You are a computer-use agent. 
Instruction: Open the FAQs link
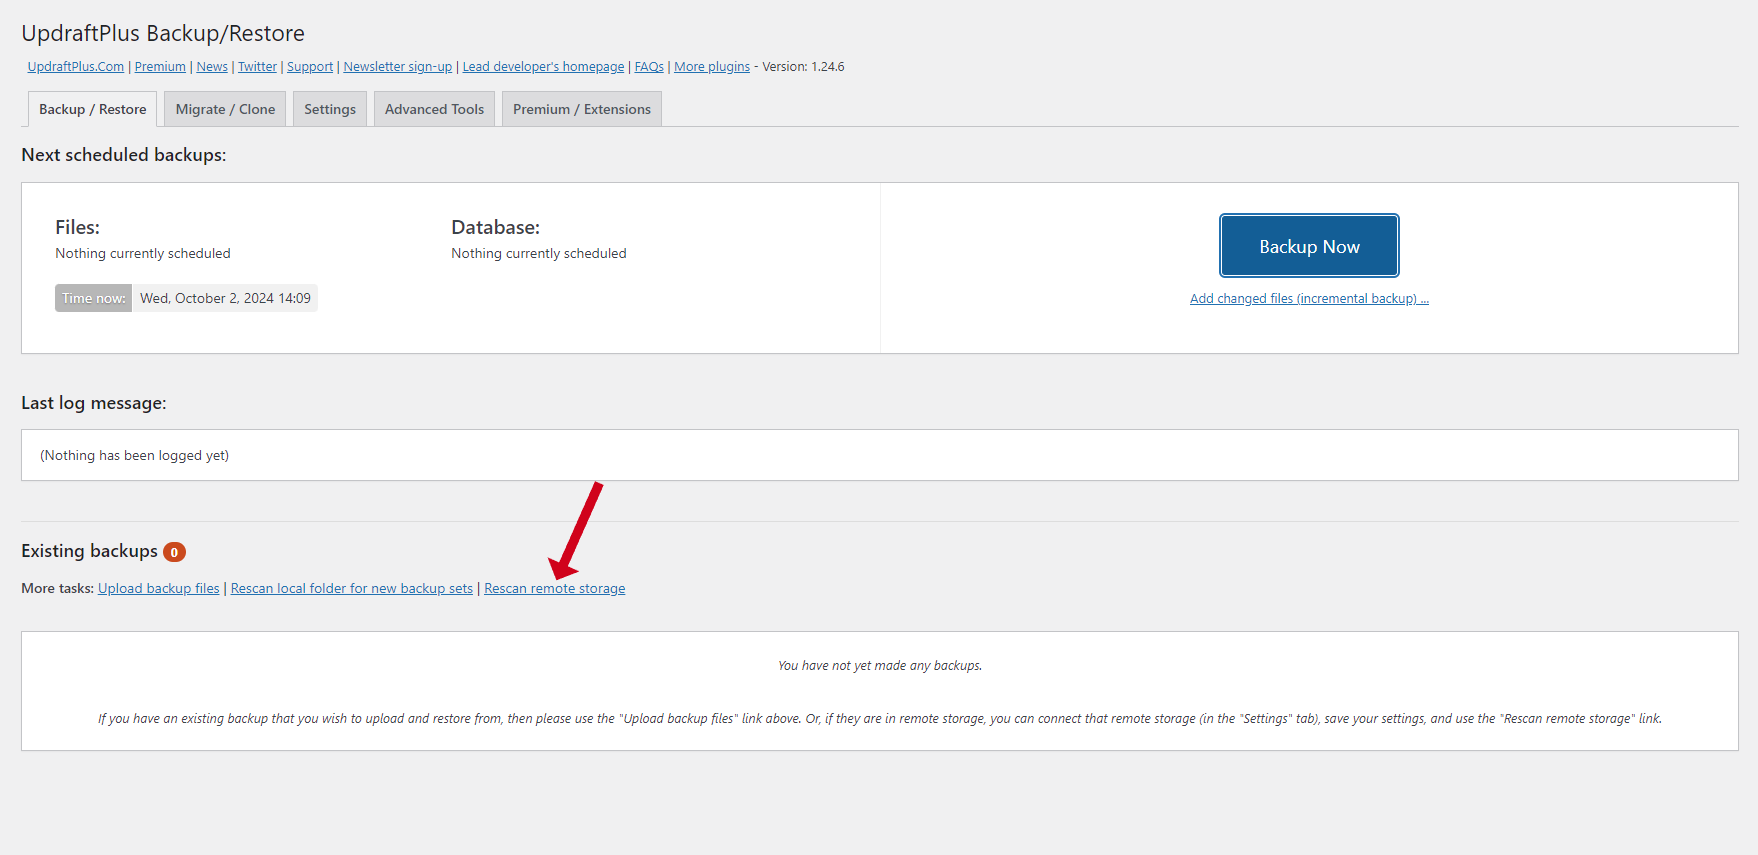click(x=649, y=67)
